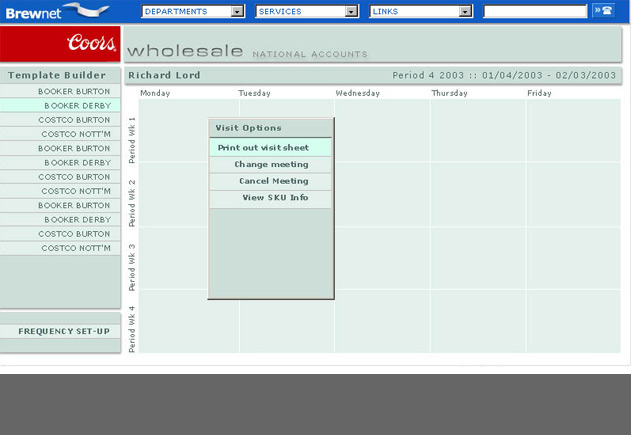Open the Departments dropdown
The image size is (631, 436).
(193, 12)
